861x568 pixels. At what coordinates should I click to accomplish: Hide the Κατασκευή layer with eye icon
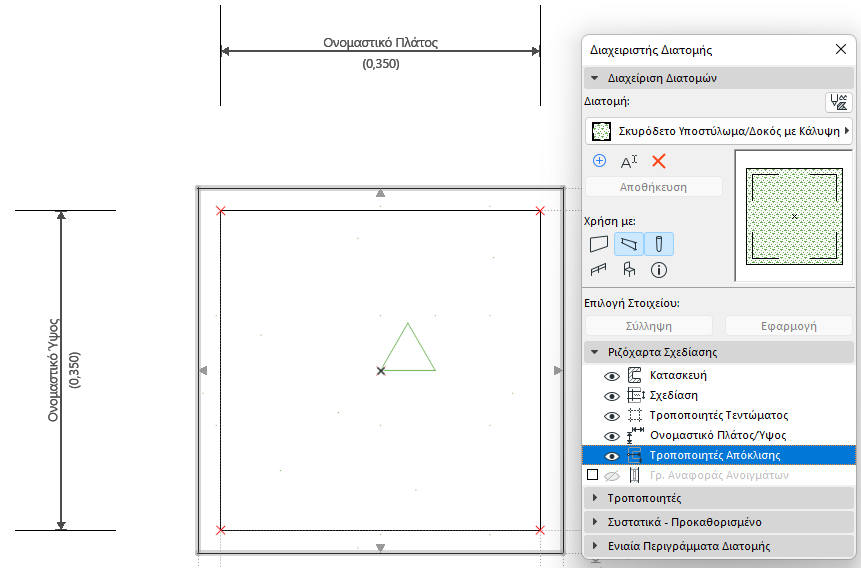tap(612, 376)
